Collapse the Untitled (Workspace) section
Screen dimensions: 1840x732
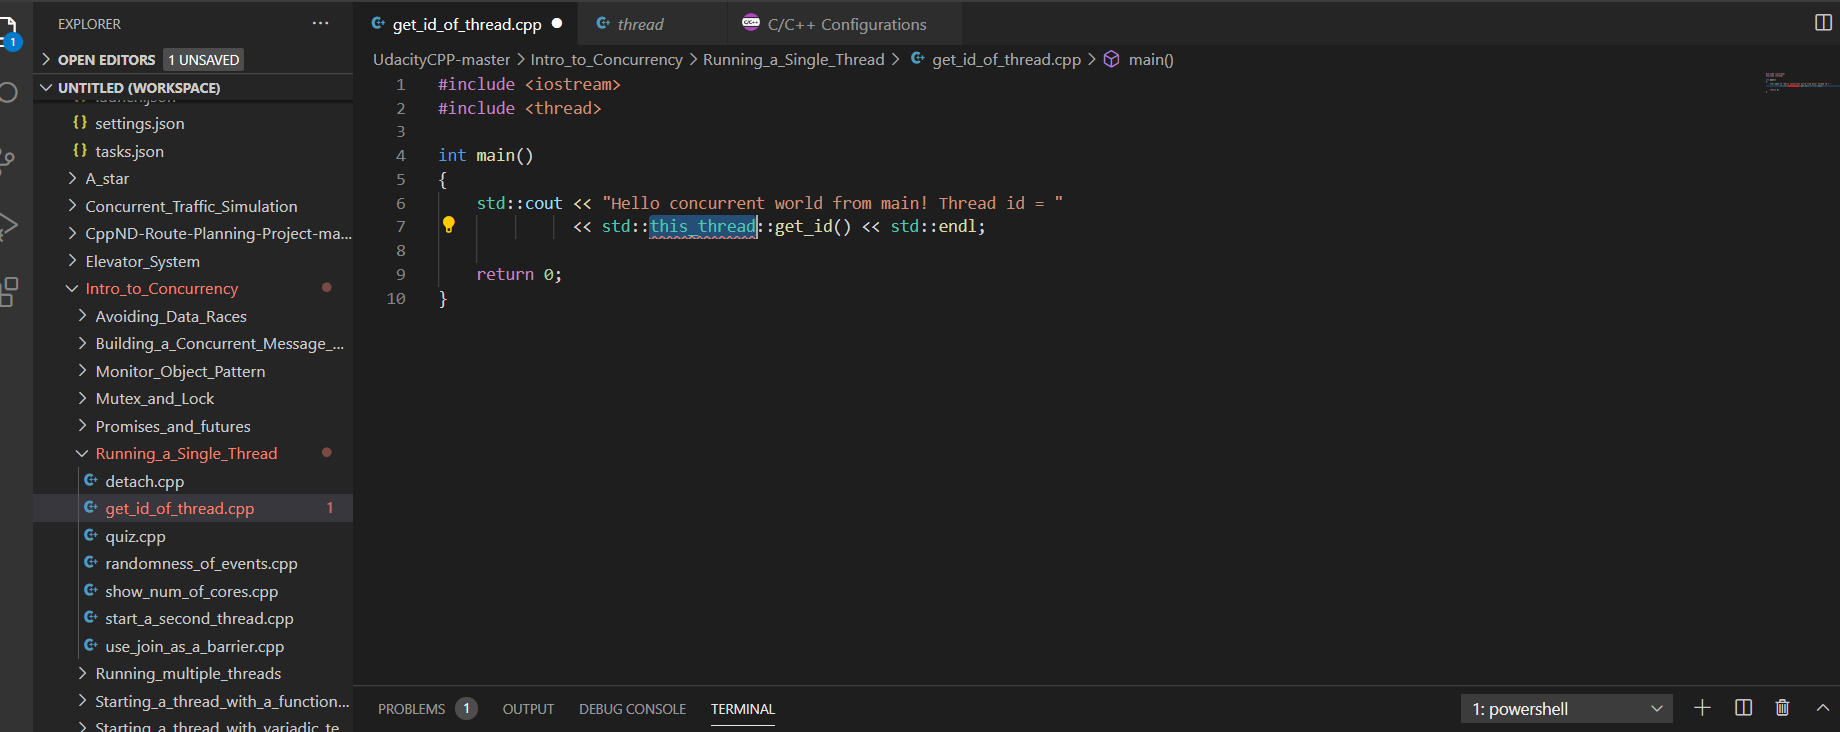point(193,88)
